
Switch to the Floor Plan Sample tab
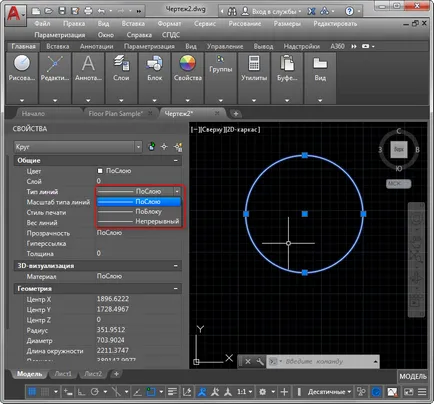[115, 113]
